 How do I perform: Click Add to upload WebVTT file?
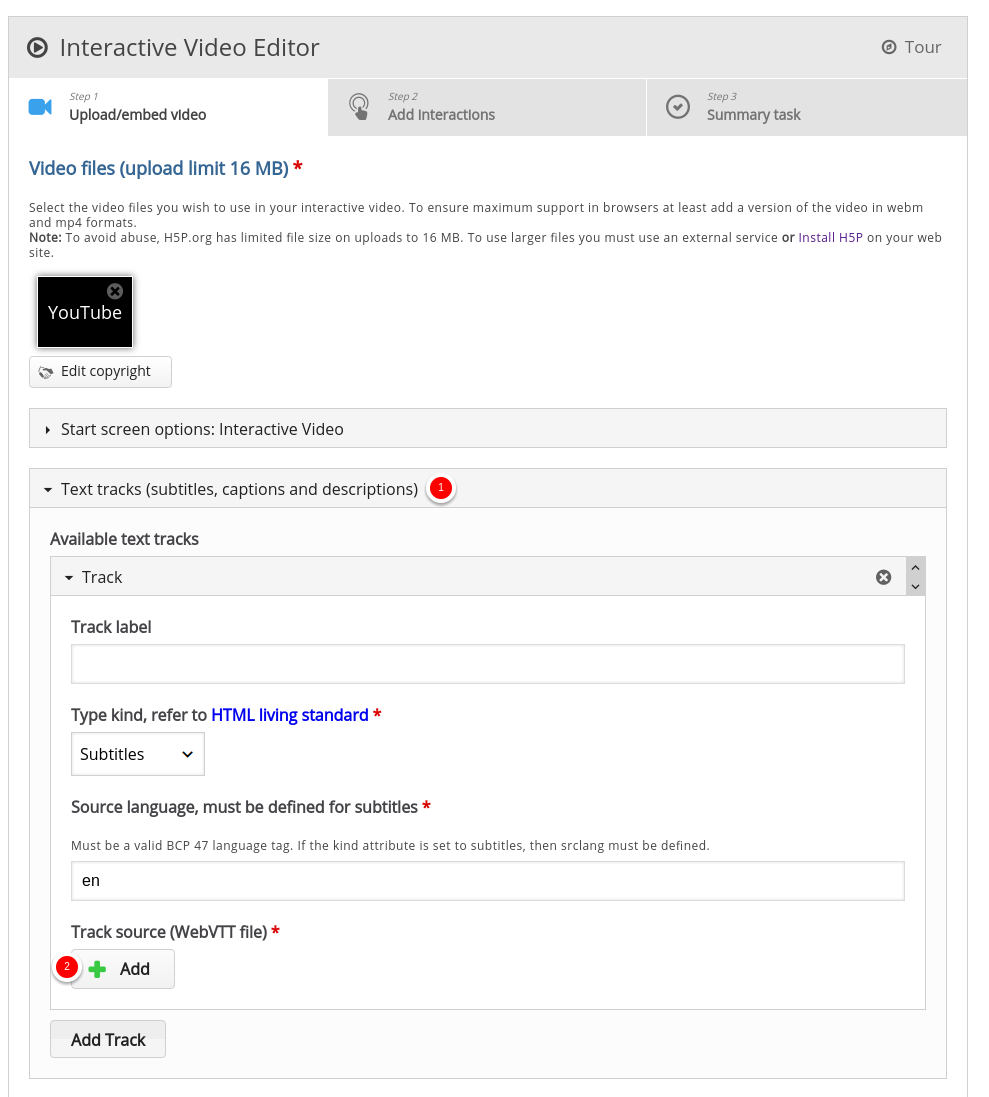123,969
